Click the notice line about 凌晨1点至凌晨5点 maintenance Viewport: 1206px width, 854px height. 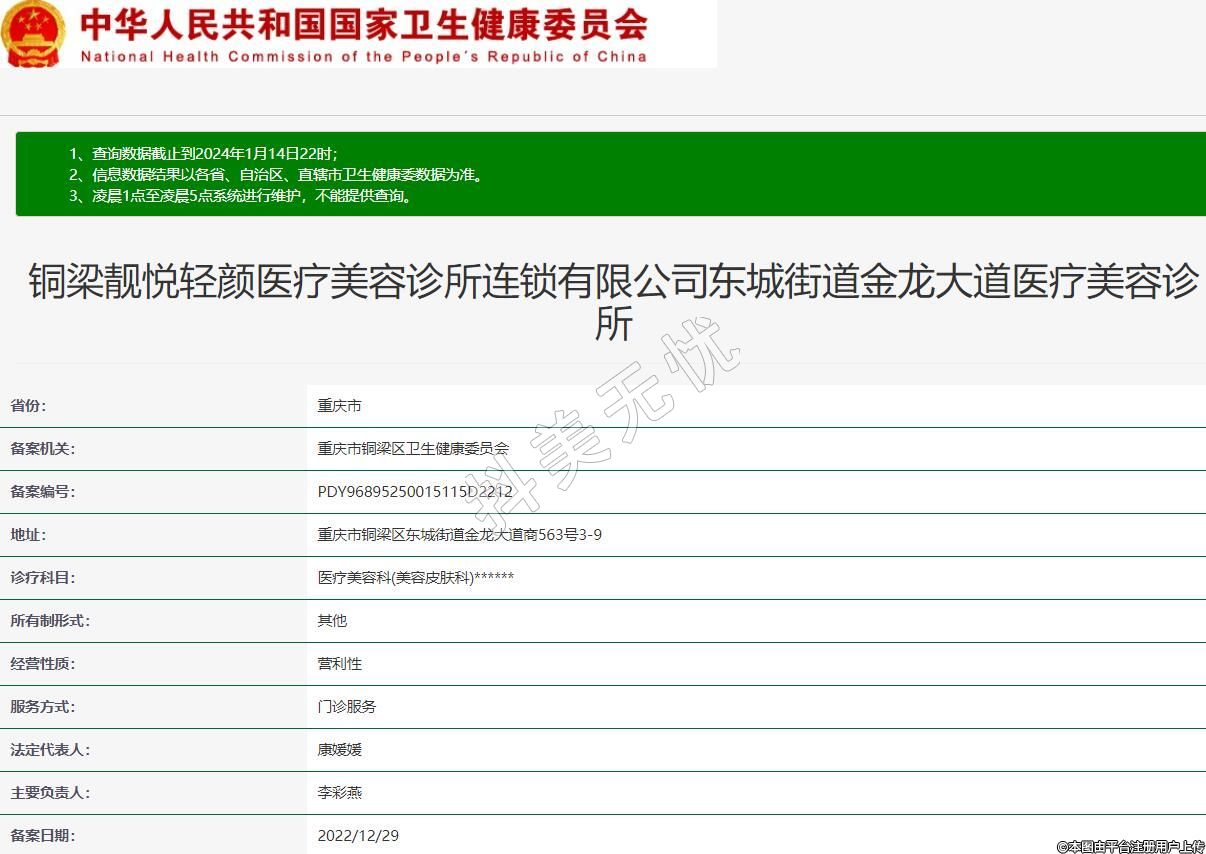coord(241,195)
